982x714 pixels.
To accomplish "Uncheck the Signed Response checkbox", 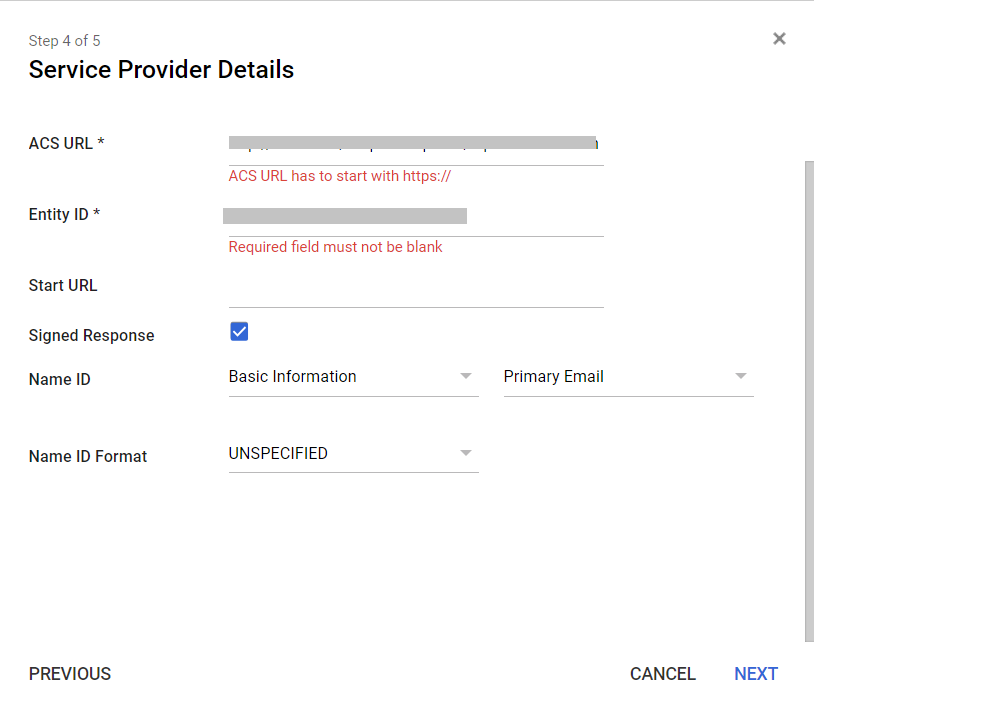I will [x=239, y=331].
